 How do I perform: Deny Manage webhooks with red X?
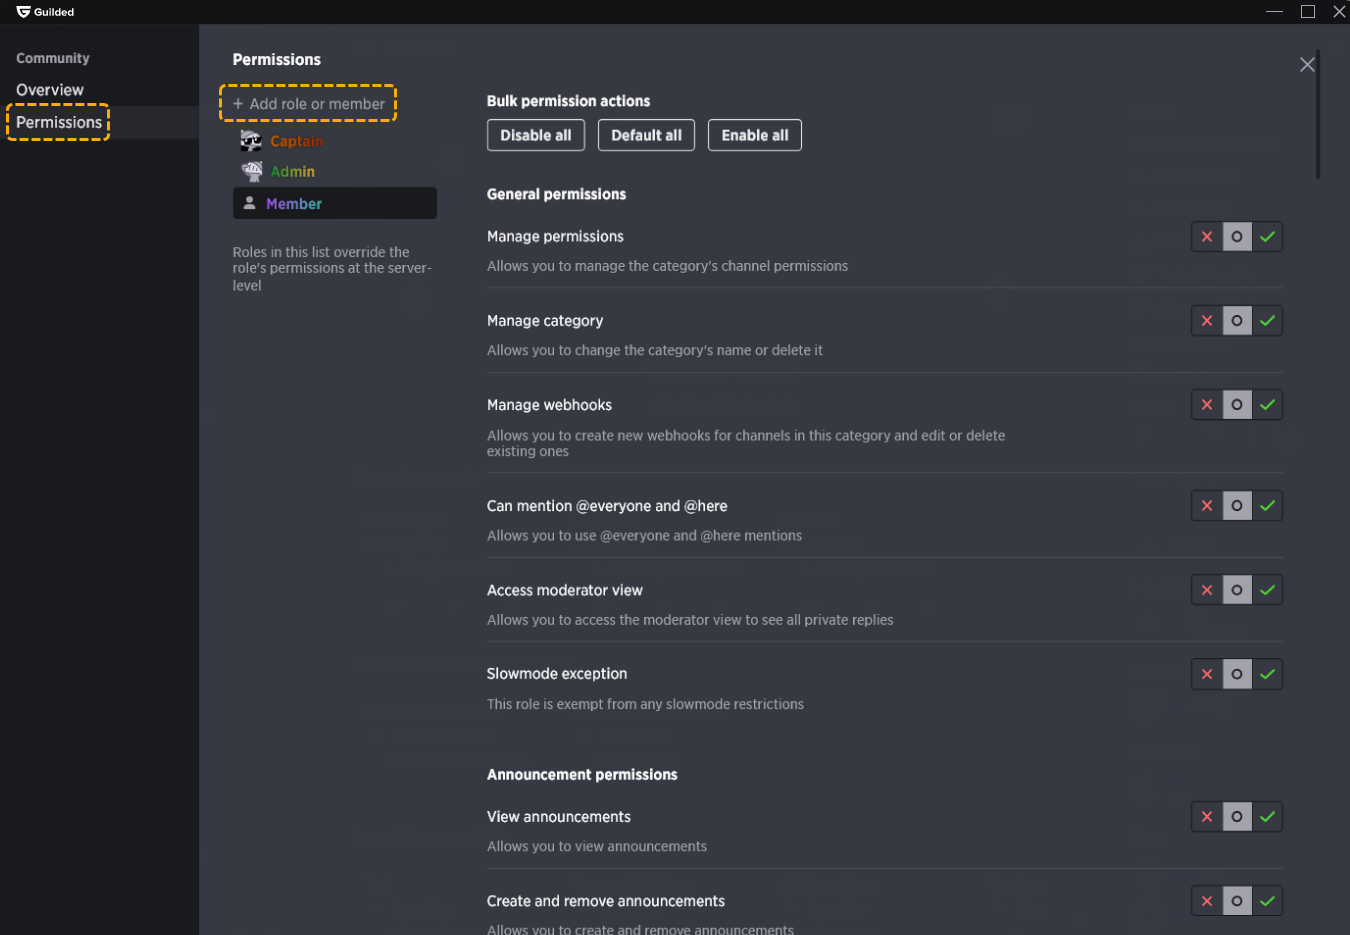[x=1207, y=405]
